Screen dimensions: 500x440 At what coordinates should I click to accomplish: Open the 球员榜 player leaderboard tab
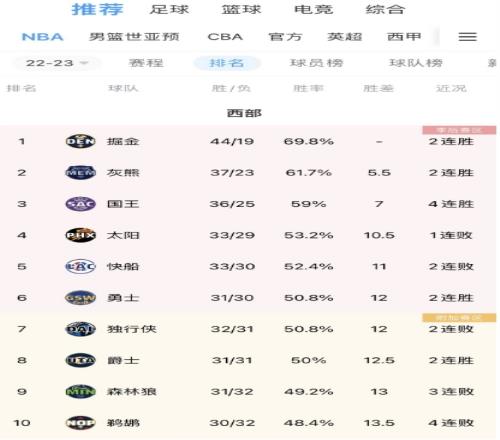click(x=316, y=63)
